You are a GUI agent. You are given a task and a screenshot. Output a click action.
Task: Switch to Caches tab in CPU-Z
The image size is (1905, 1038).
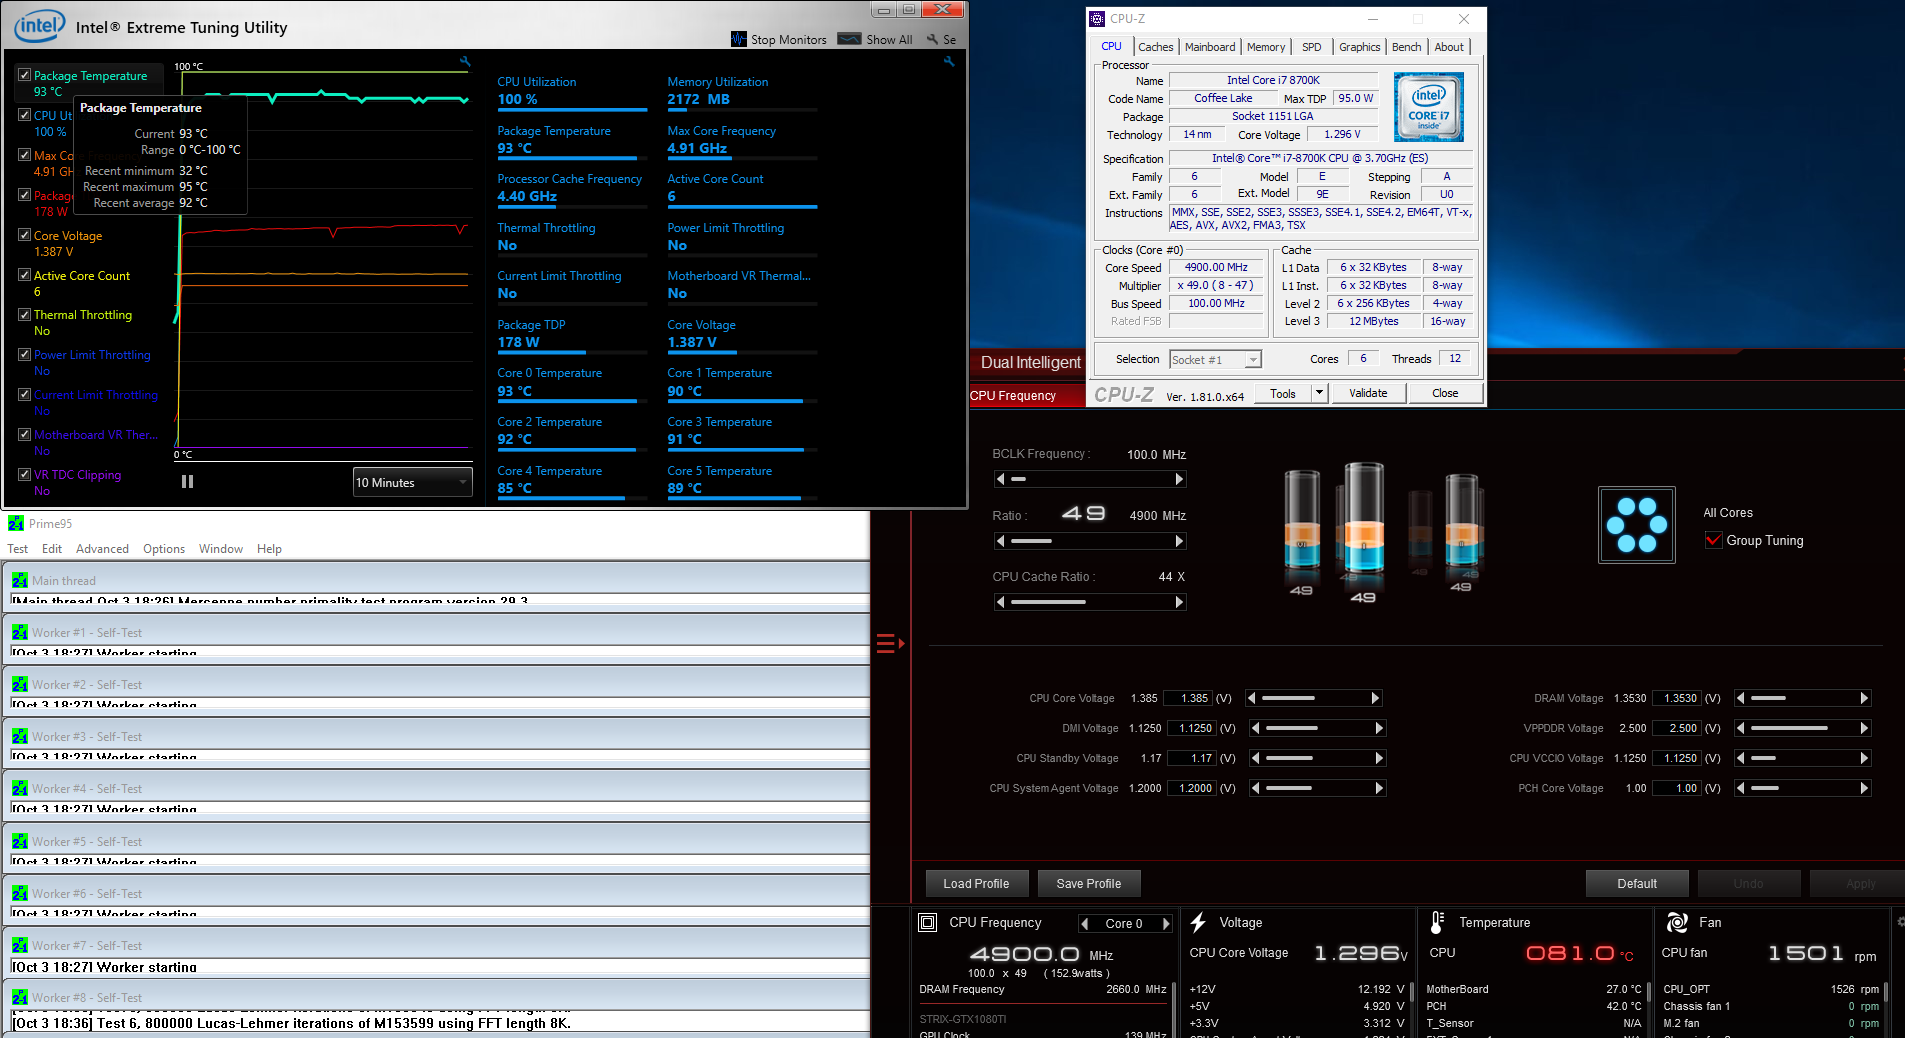pos(1155,47)
